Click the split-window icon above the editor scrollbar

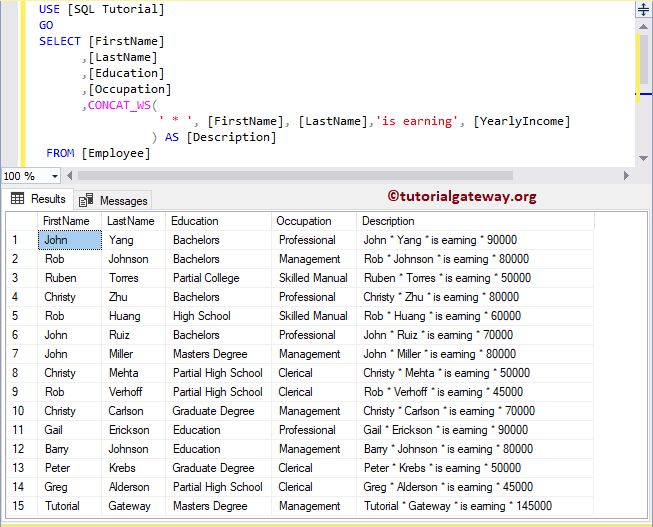pos(643,9)
